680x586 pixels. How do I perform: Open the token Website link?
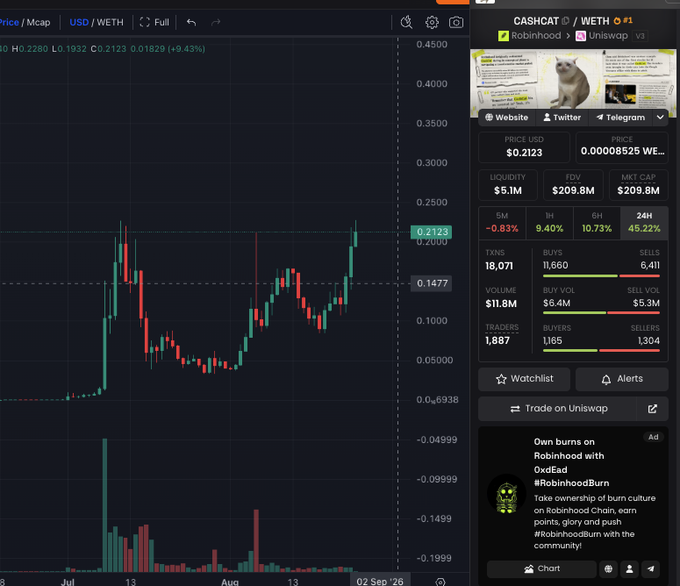507,118
